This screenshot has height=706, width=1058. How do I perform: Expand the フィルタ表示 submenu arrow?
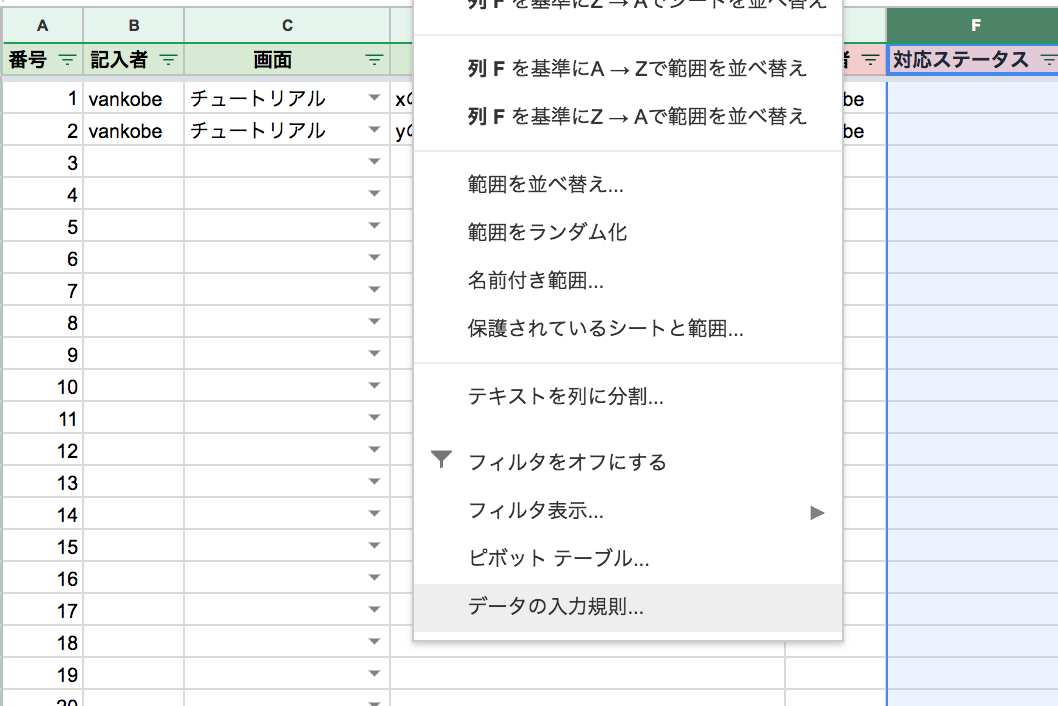[817, 510]
